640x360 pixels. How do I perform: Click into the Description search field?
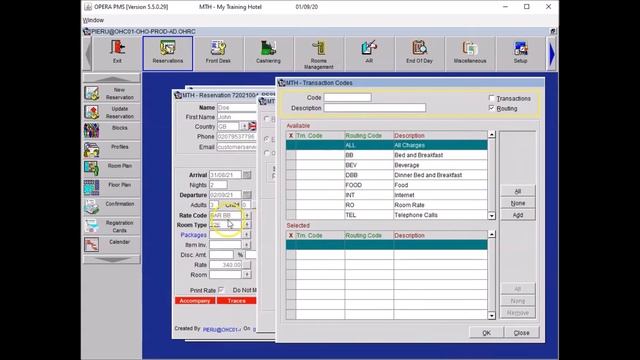point(375,108)
